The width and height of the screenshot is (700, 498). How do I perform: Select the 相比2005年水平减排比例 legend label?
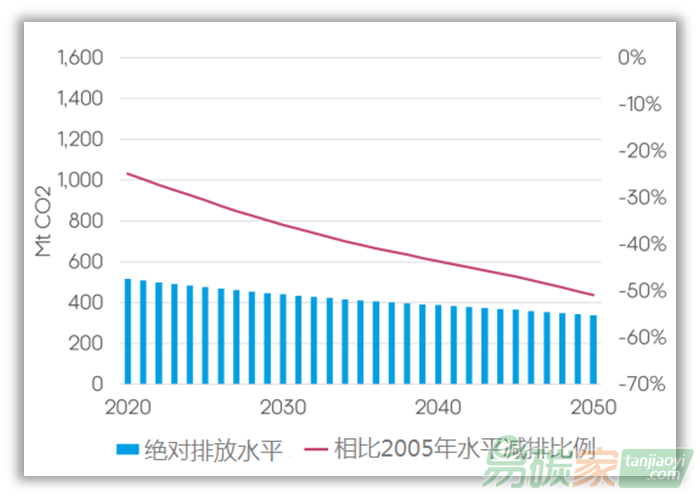pyautogui.click(x=465, y=449)
